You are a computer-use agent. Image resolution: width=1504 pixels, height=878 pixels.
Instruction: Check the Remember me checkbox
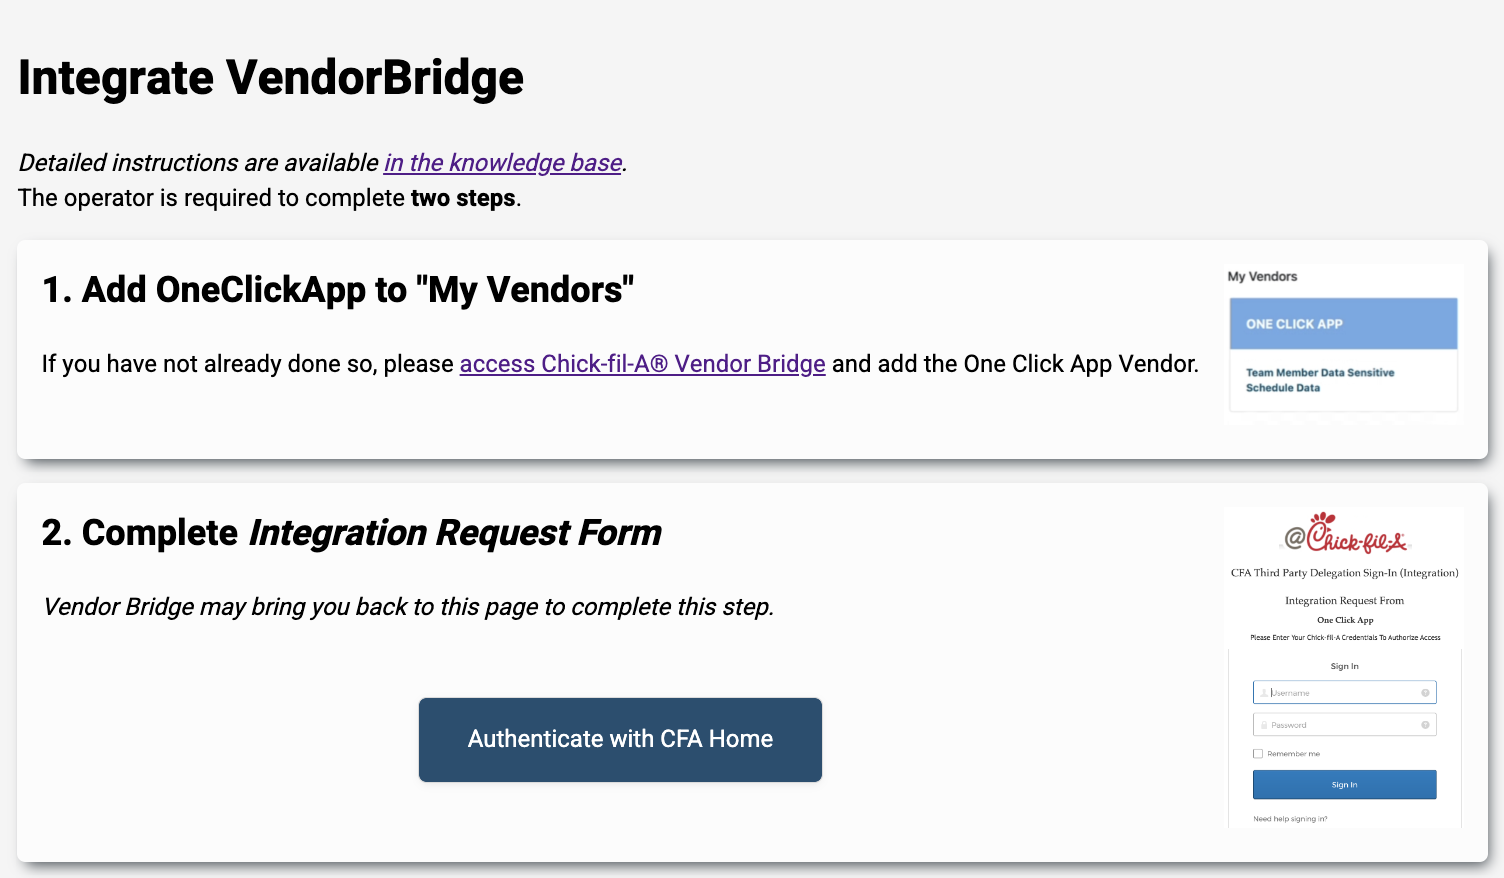coord(1258,753)
